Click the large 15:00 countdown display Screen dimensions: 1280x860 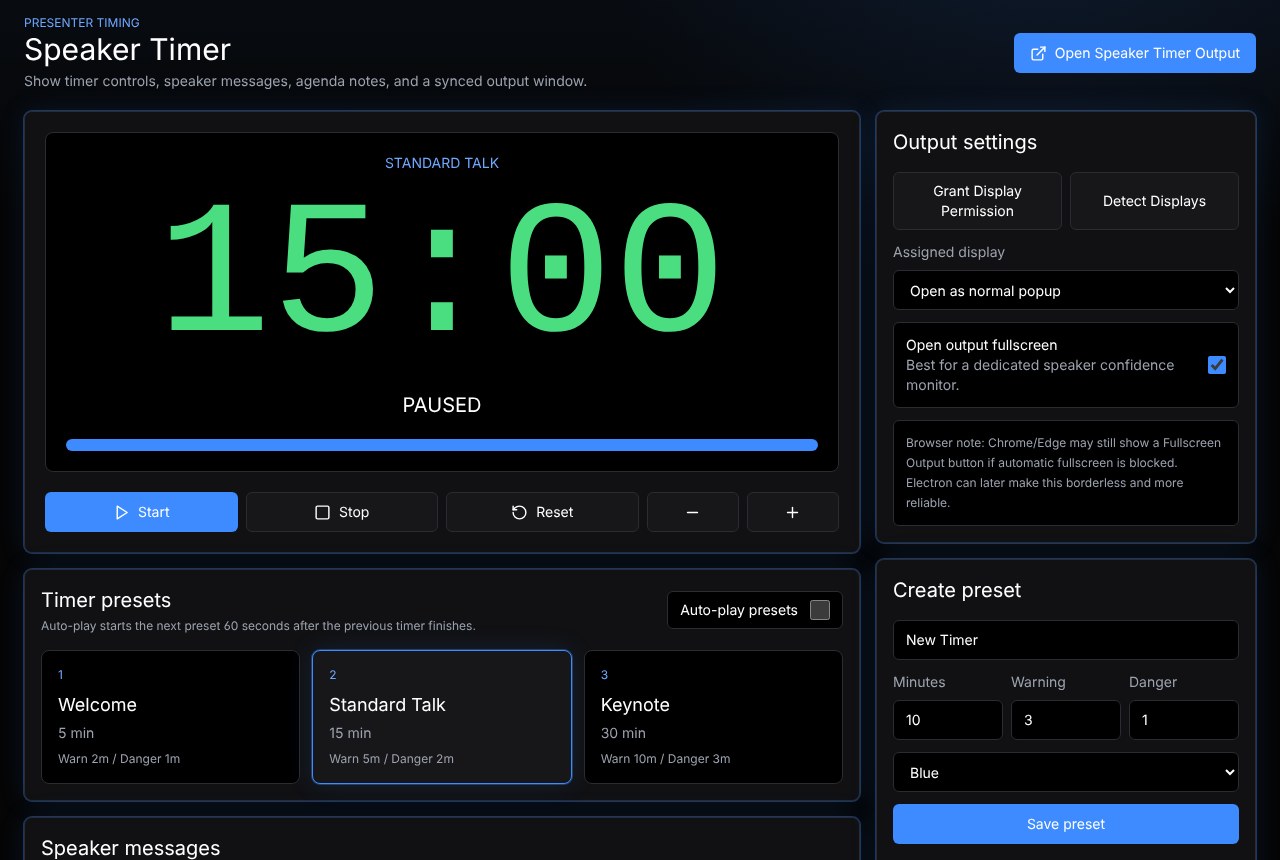pos(442,268)
